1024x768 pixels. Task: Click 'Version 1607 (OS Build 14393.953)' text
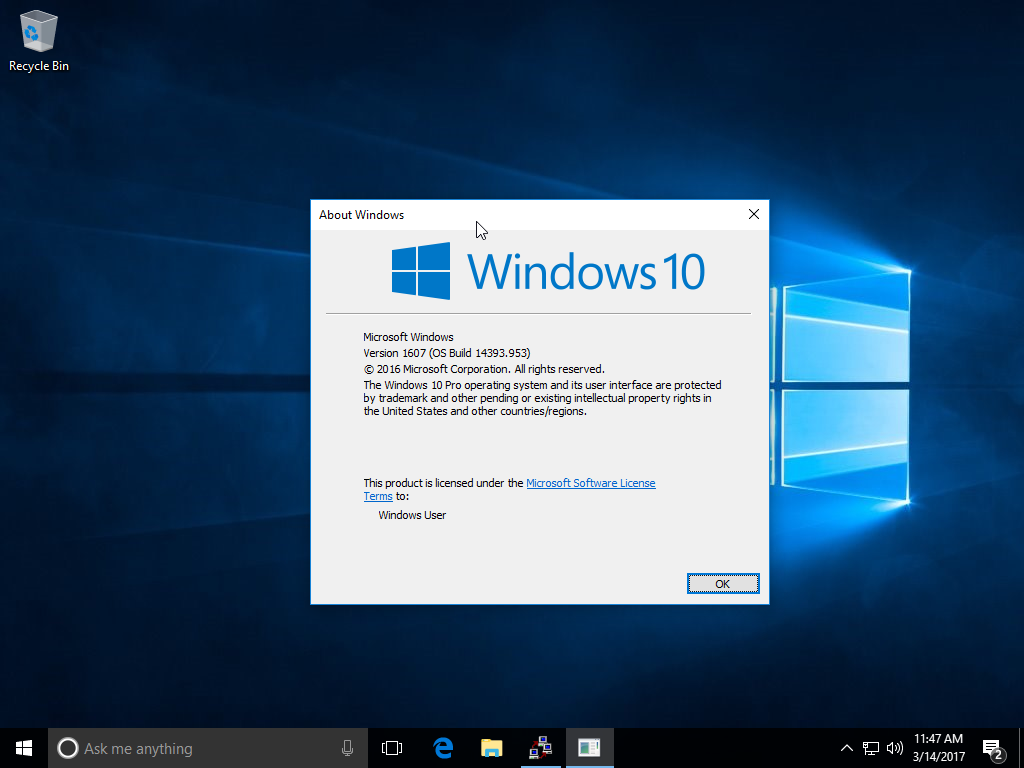(447, 353)
